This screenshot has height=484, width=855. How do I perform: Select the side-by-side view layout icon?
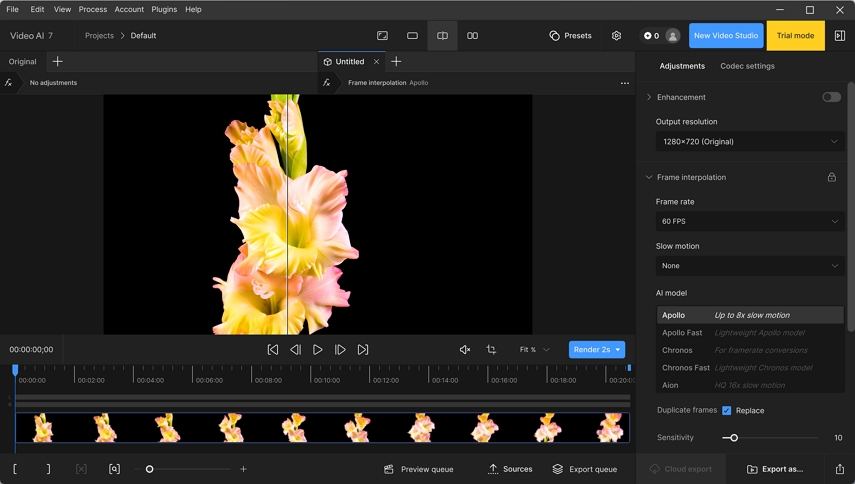click(x=472, y=35)
